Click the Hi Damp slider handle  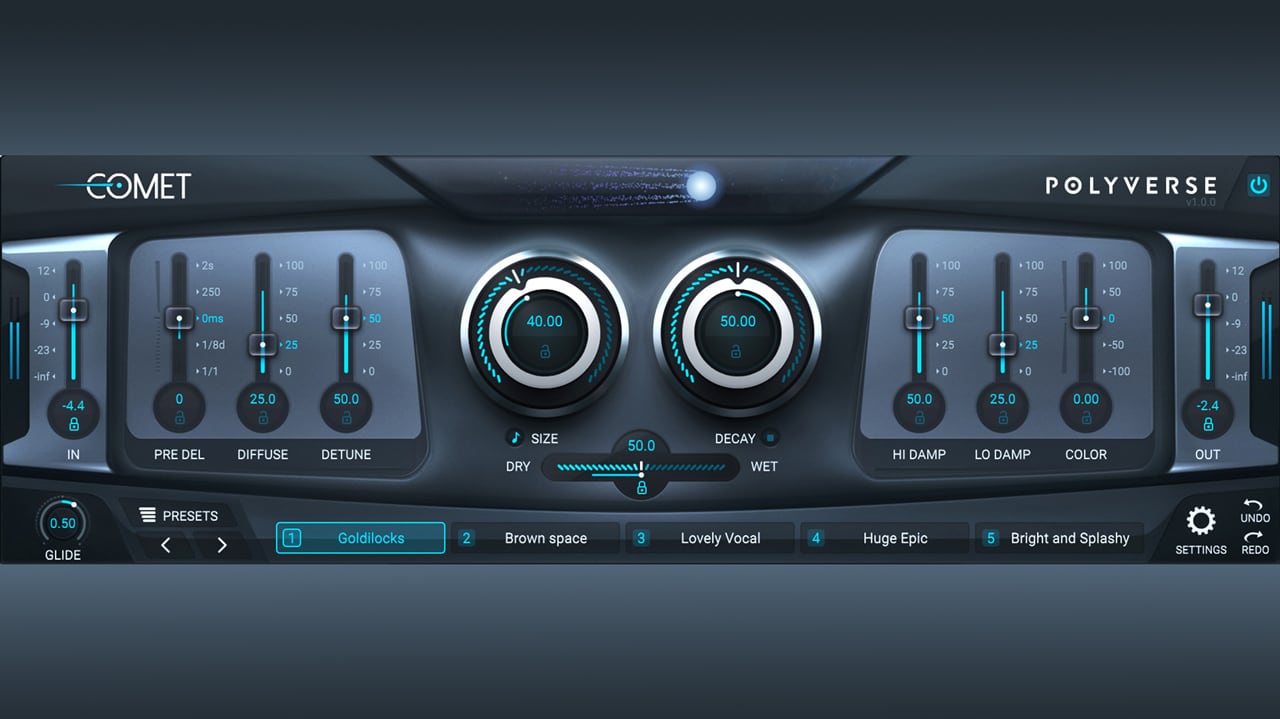click(x=919, y=318)
